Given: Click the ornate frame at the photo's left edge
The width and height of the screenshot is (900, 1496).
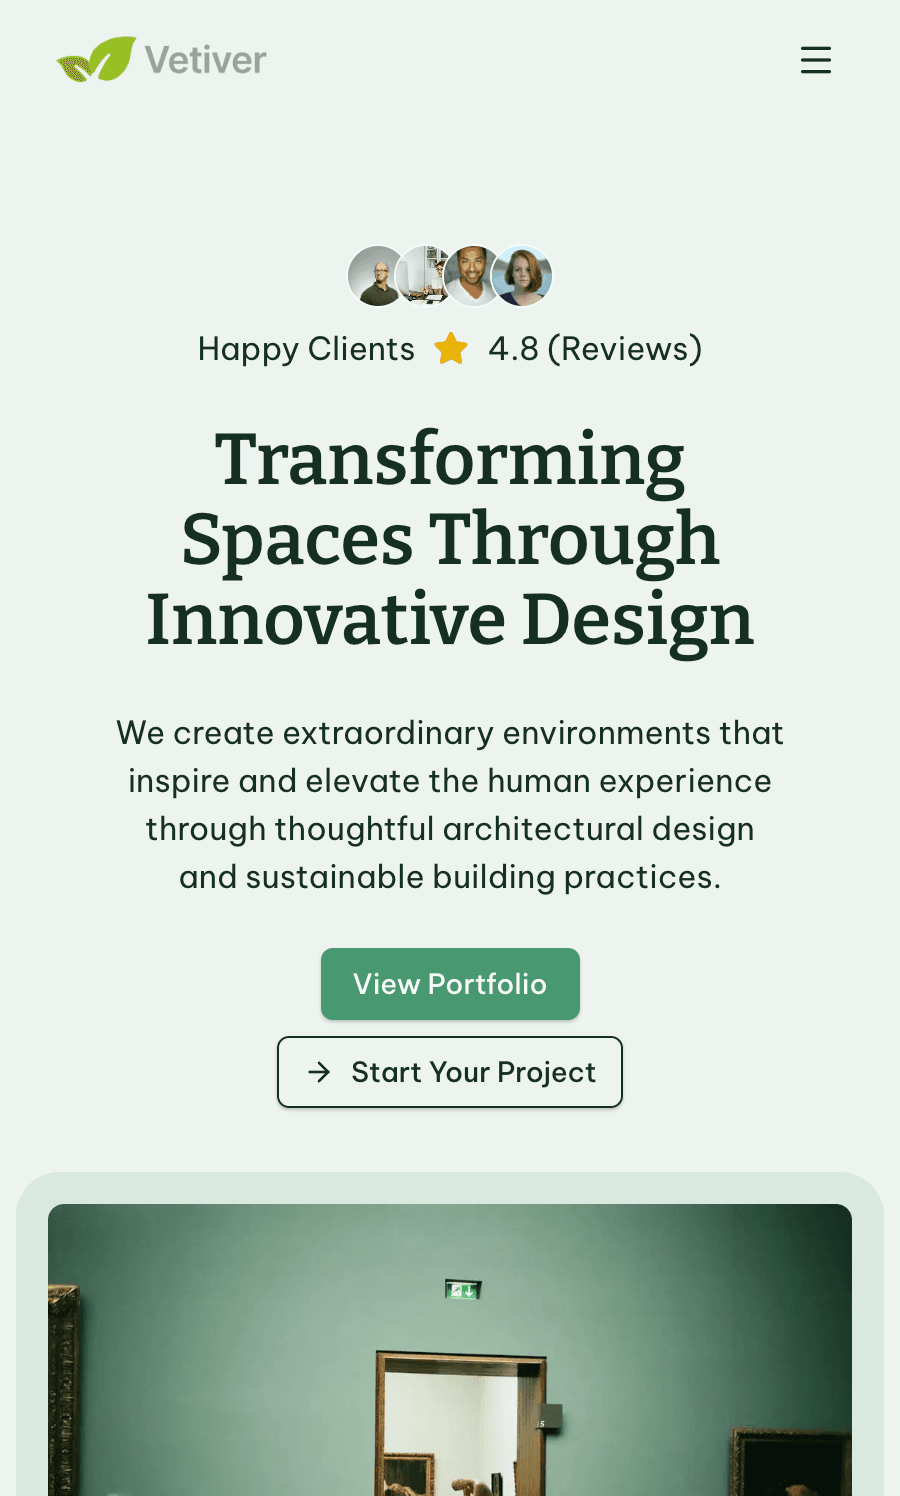Looking at the screenshot, I should 62,1400.
